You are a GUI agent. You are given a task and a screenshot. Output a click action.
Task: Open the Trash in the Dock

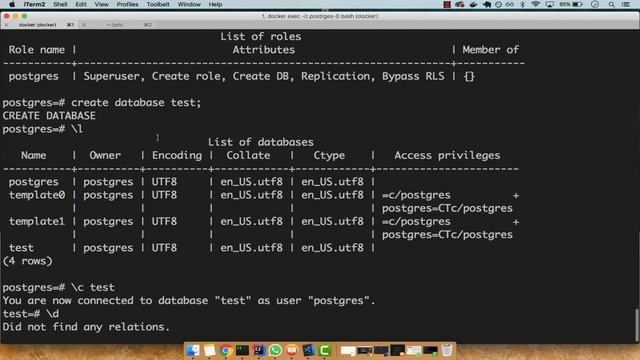pyautogui.click(x=447, y=350)
